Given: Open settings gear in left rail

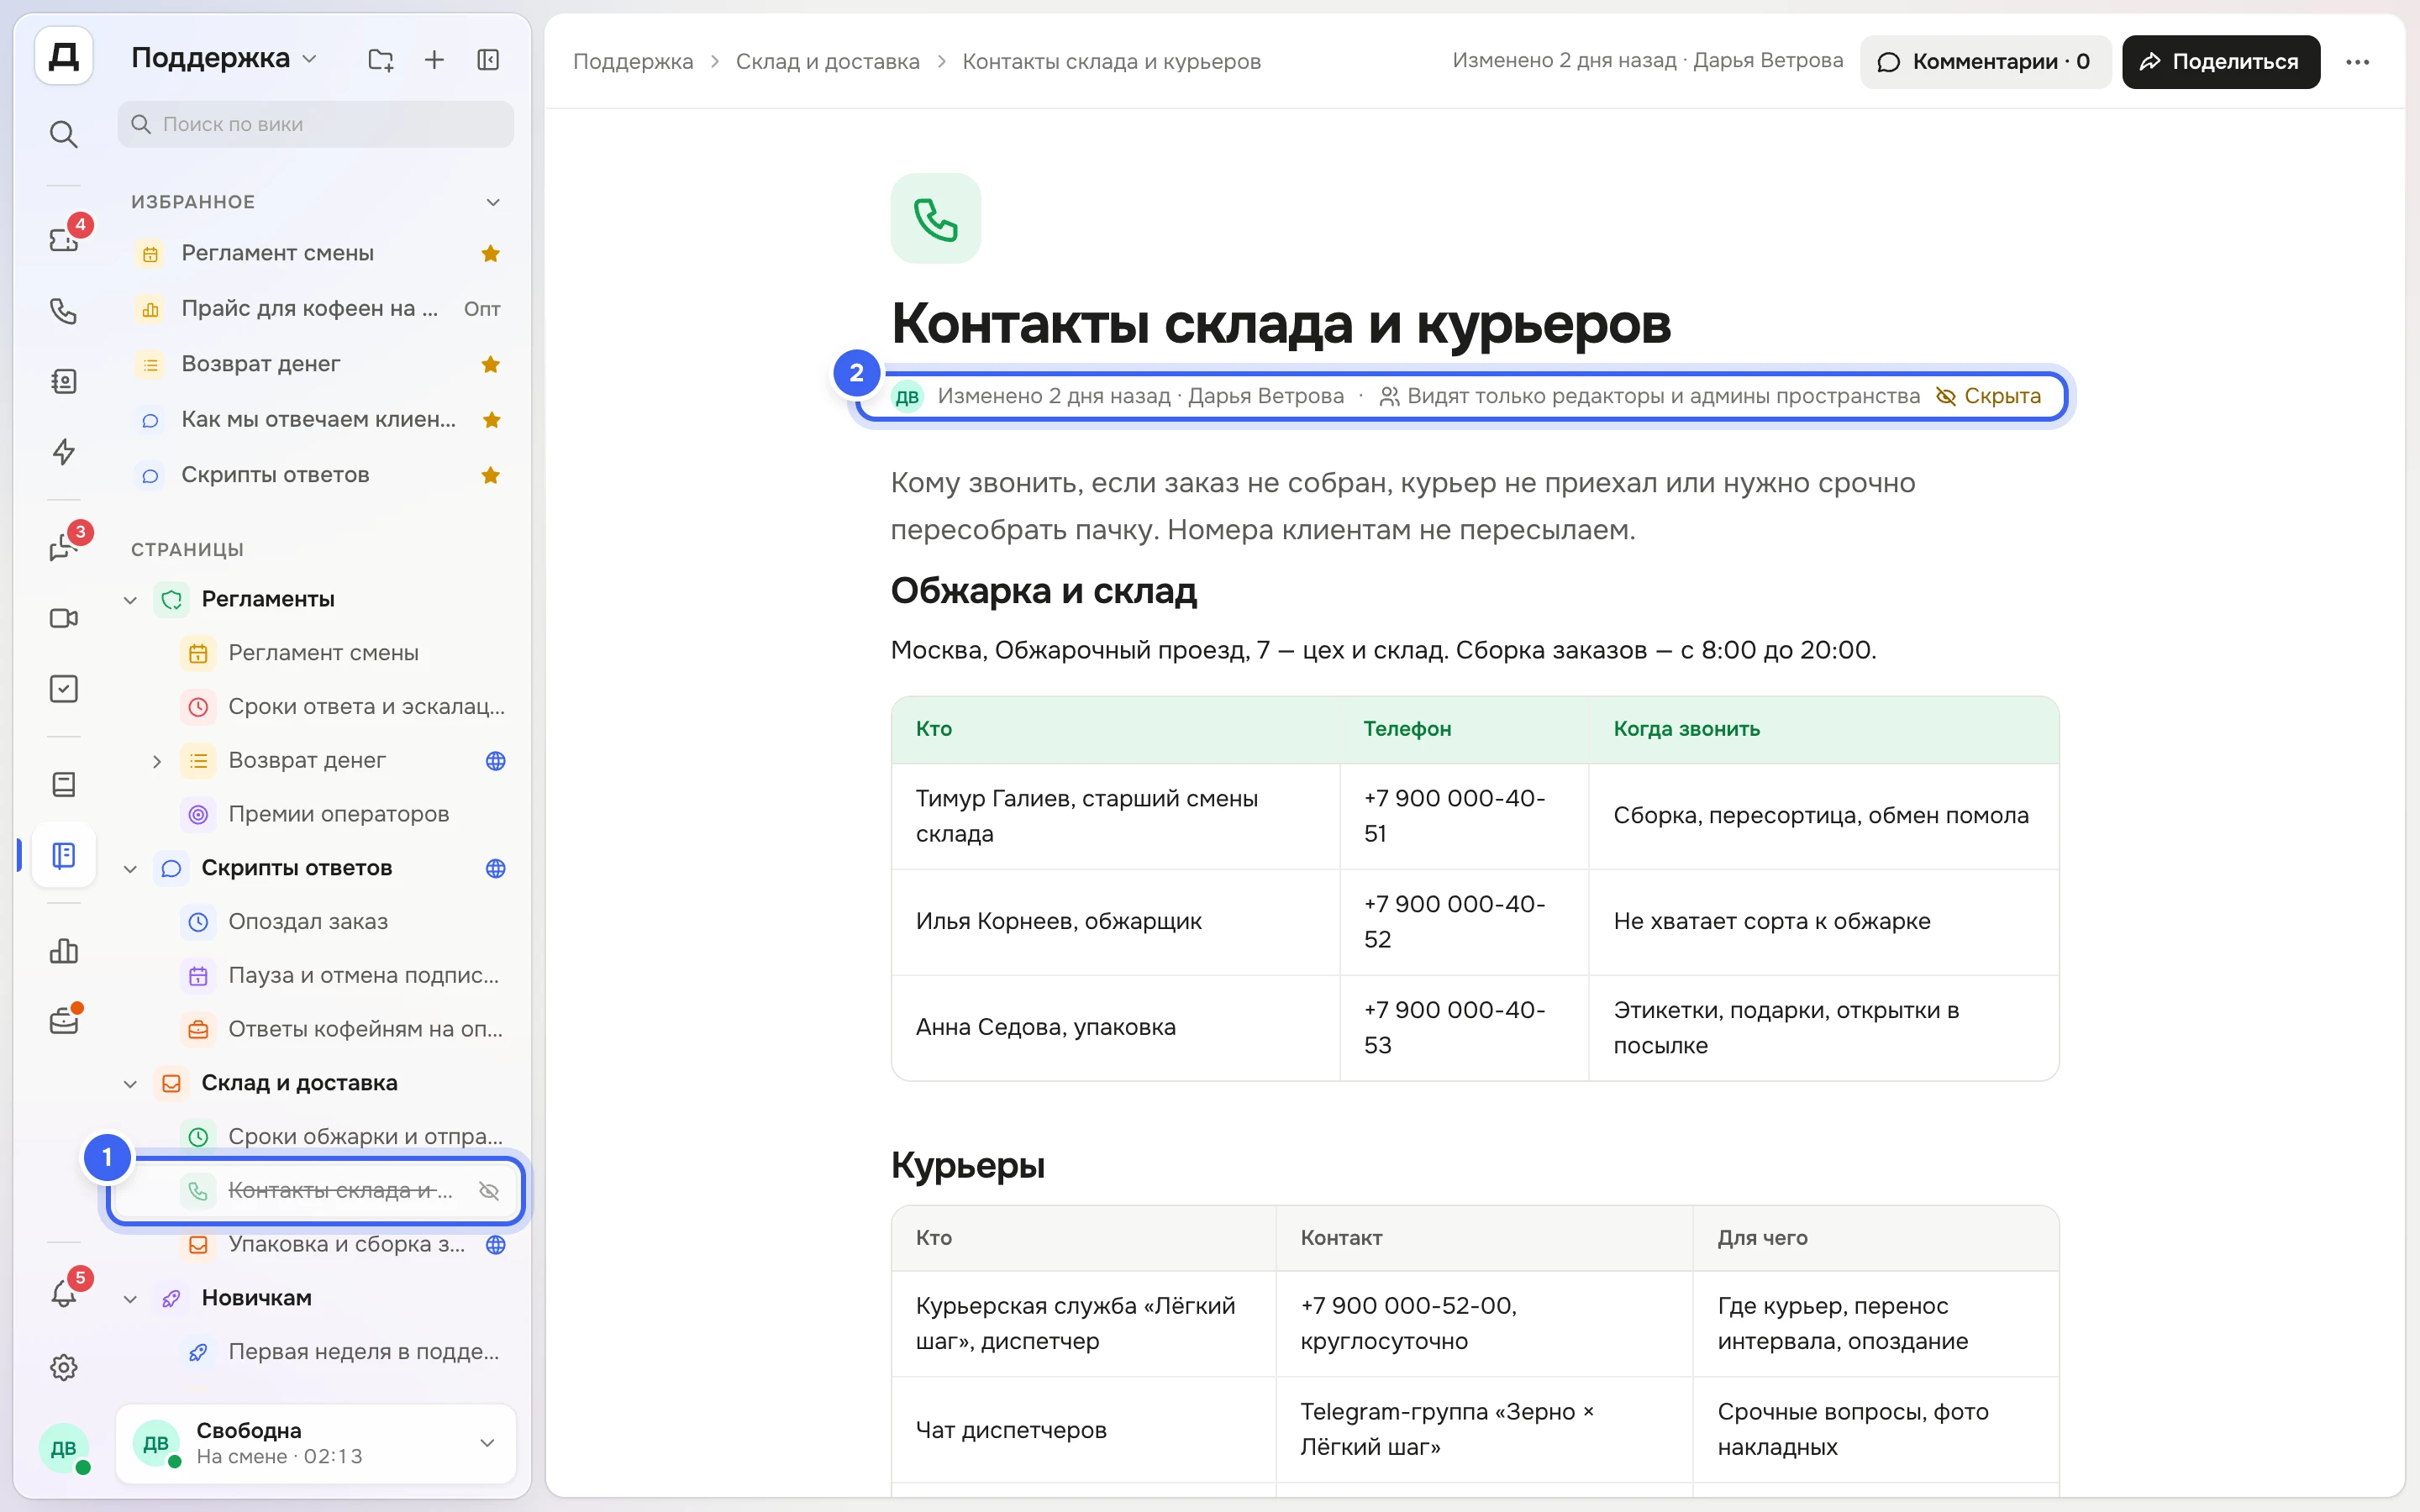Looking at the screenshot, I should pyautogui.click(x=64, y=1367).
